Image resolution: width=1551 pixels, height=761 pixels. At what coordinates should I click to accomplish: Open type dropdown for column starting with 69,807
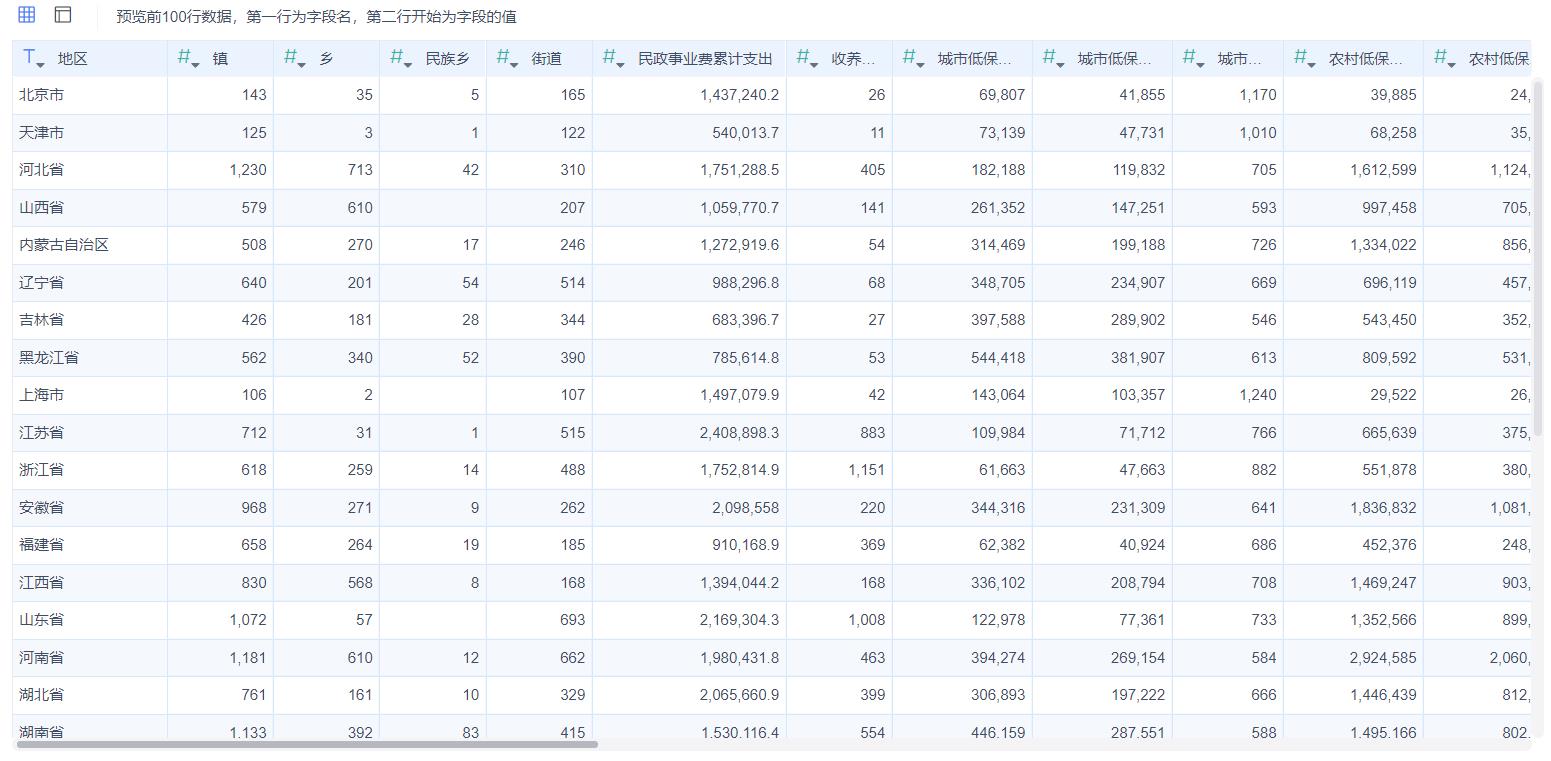[x=914, y=58]
